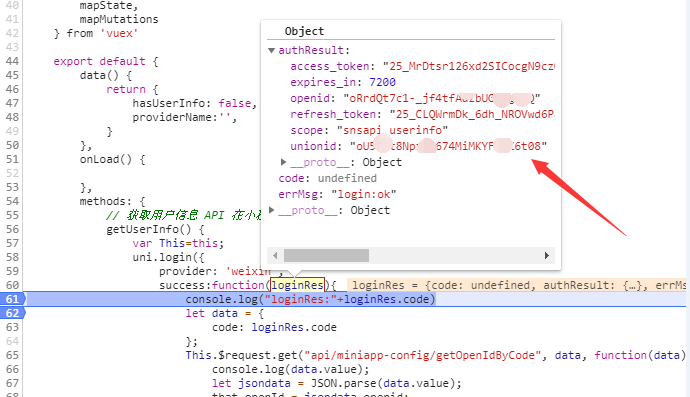Click data() on line 45

tap(99, 75)
